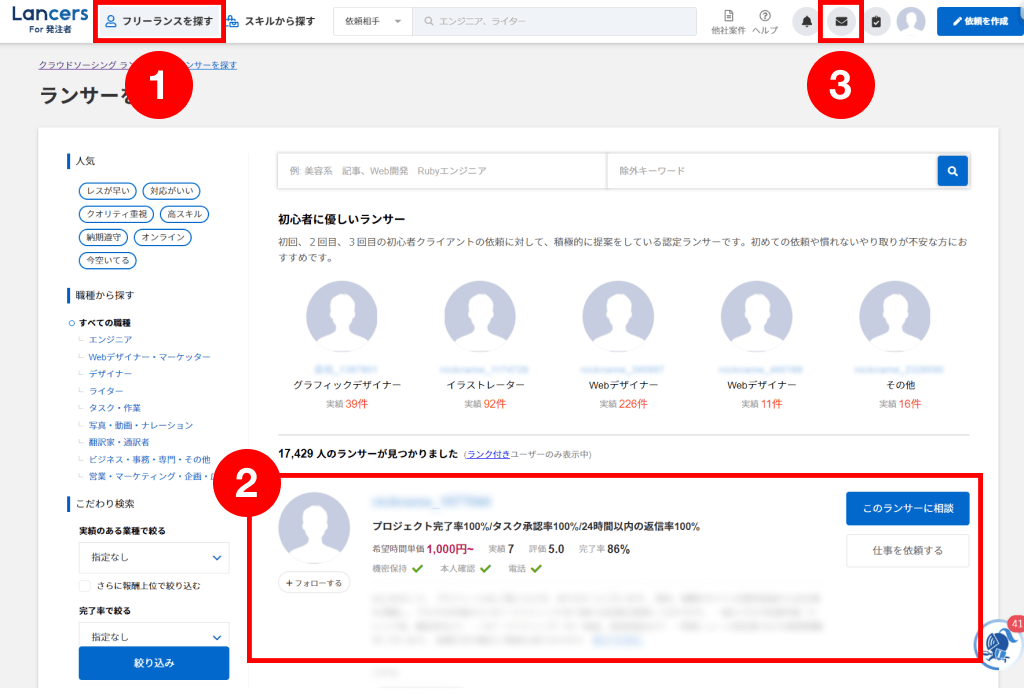The image size is (1024, 696).
Task: Check さらに報酬上位で絞り込む checkbox
Action: [85, 586]
